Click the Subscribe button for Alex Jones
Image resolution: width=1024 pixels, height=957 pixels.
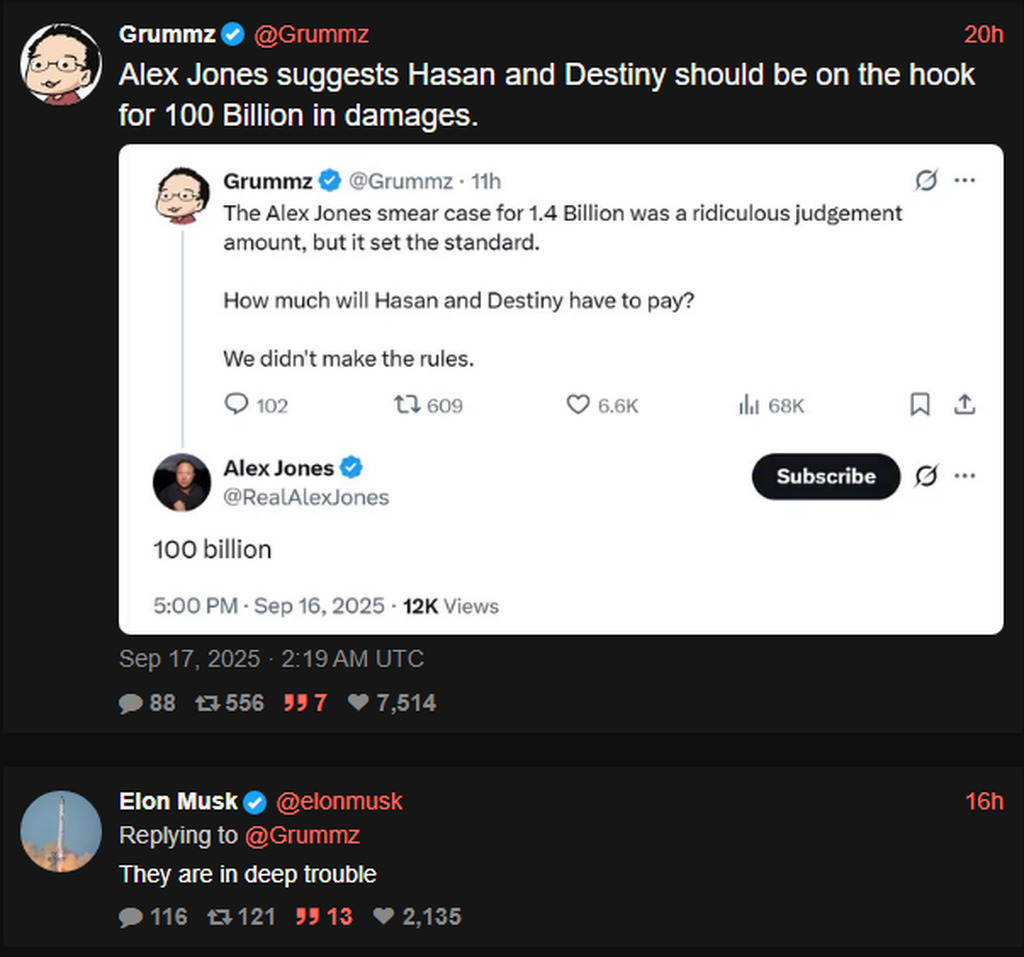825,477
